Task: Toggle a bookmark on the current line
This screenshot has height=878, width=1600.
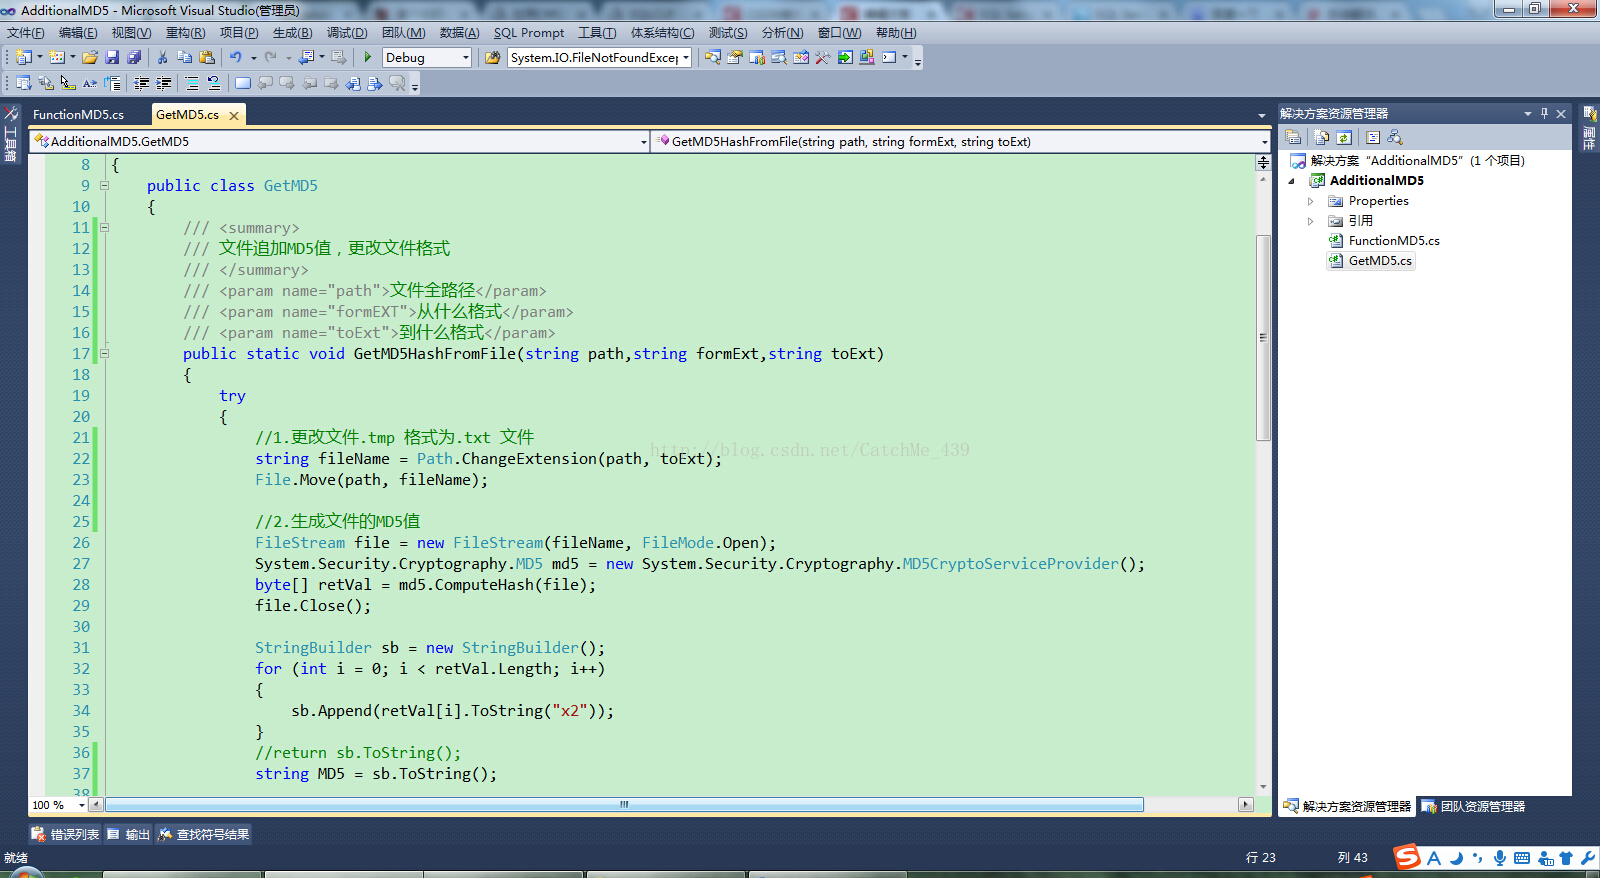Action: tap(243, 83)
